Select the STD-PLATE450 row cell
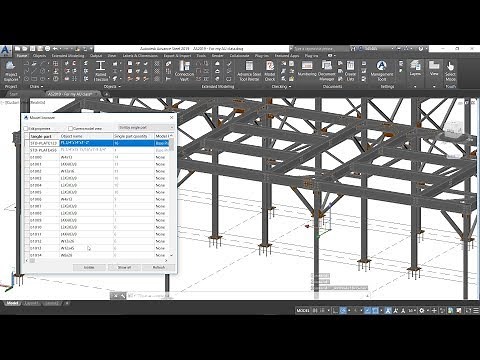Image resolution: width=480 pixels, height=360 pixels. [x=44, y=150]
